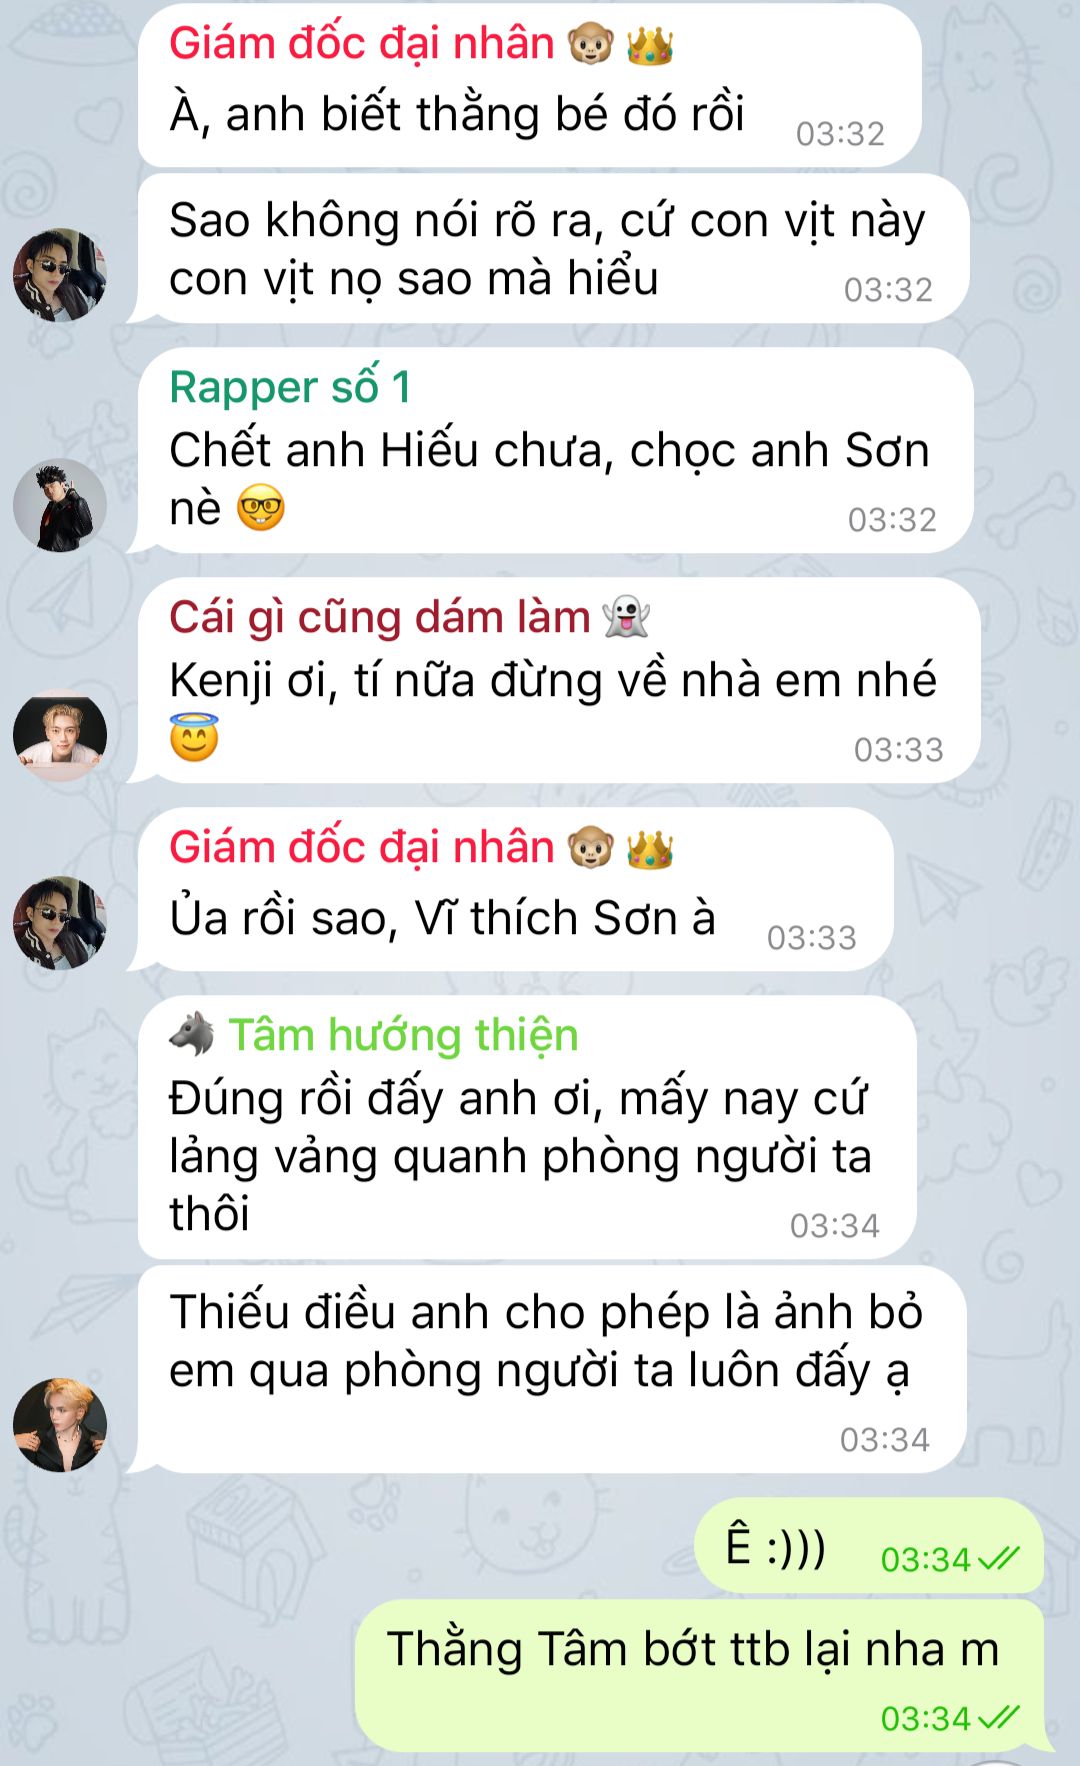Tap read checkmarks on 'Thằng Tâm' message
Screen dimensions: 1080x1766
998,1717
